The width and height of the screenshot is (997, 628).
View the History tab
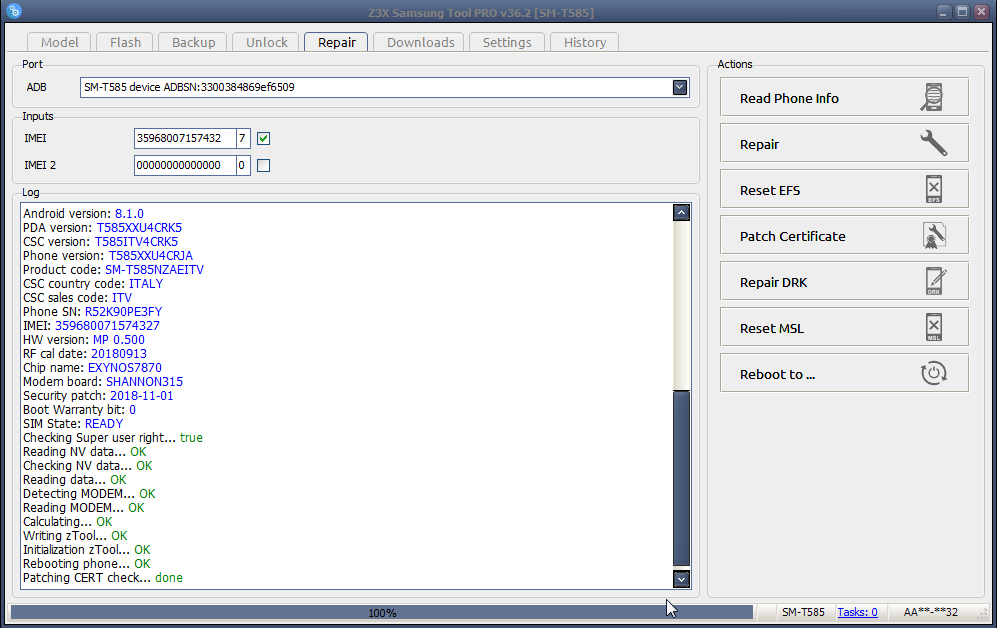pyautogui.click(x=584, y=42)
